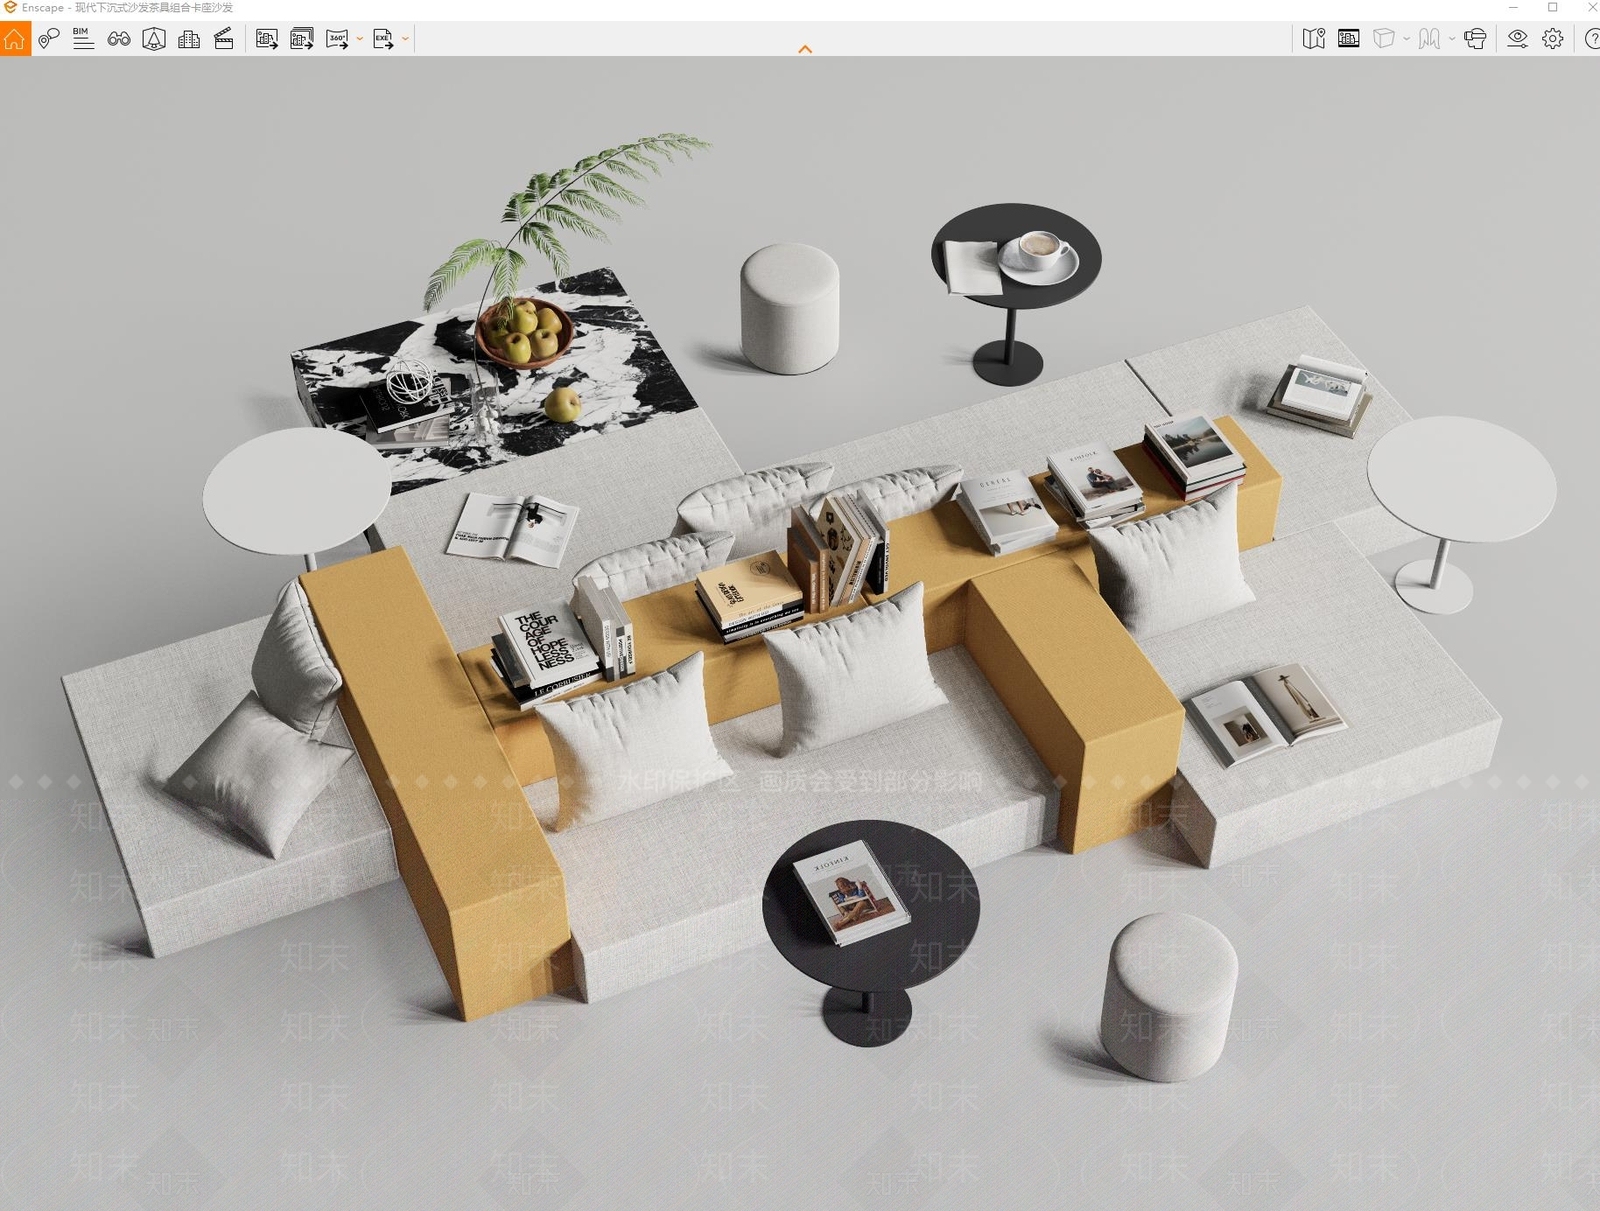Expand the fly mode dropdown arrow

(x=1452, y=39)
